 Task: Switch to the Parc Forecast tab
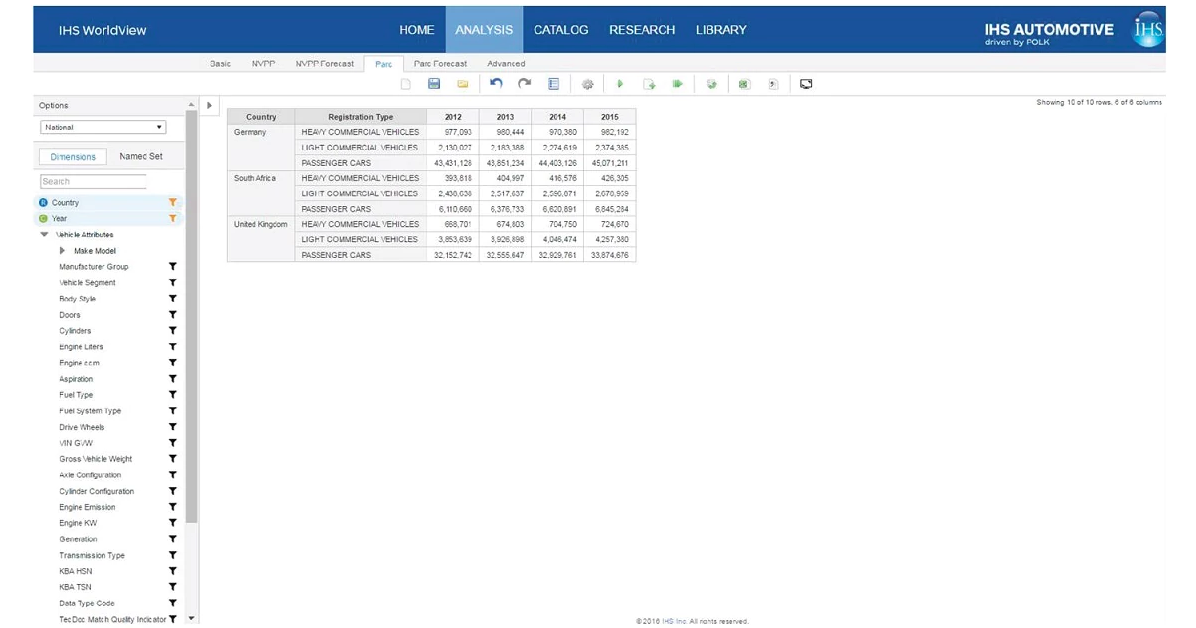coord(440,64)
